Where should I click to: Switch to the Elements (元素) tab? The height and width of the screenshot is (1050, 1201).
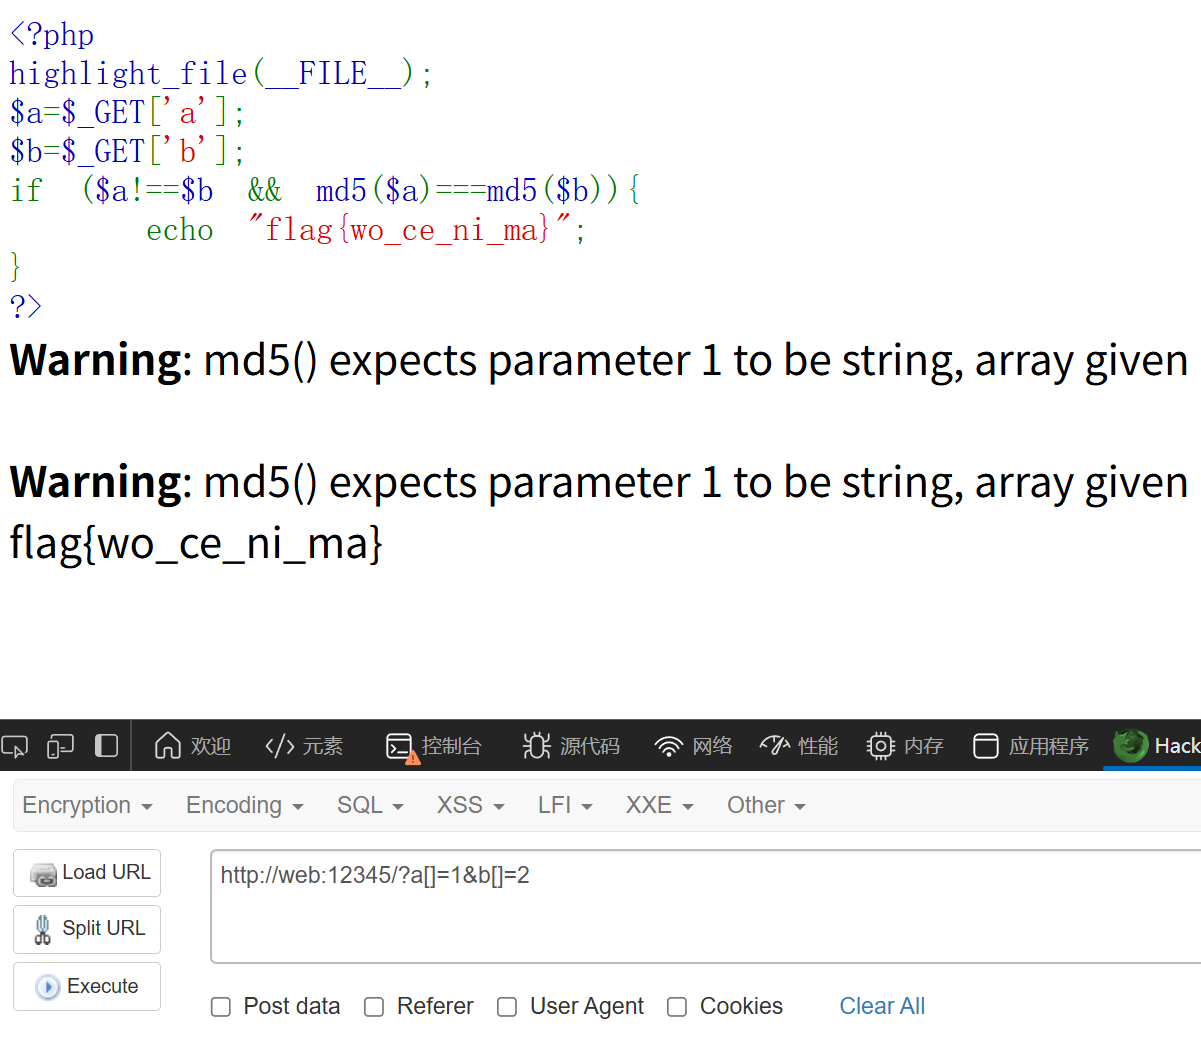click(x=303, y=746)
